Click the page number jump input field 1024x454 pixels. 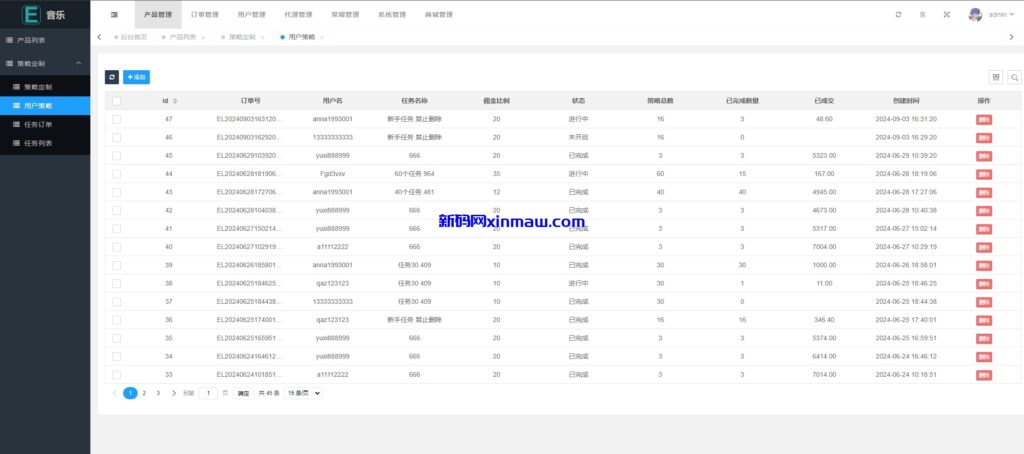click(x=208, y=394)
